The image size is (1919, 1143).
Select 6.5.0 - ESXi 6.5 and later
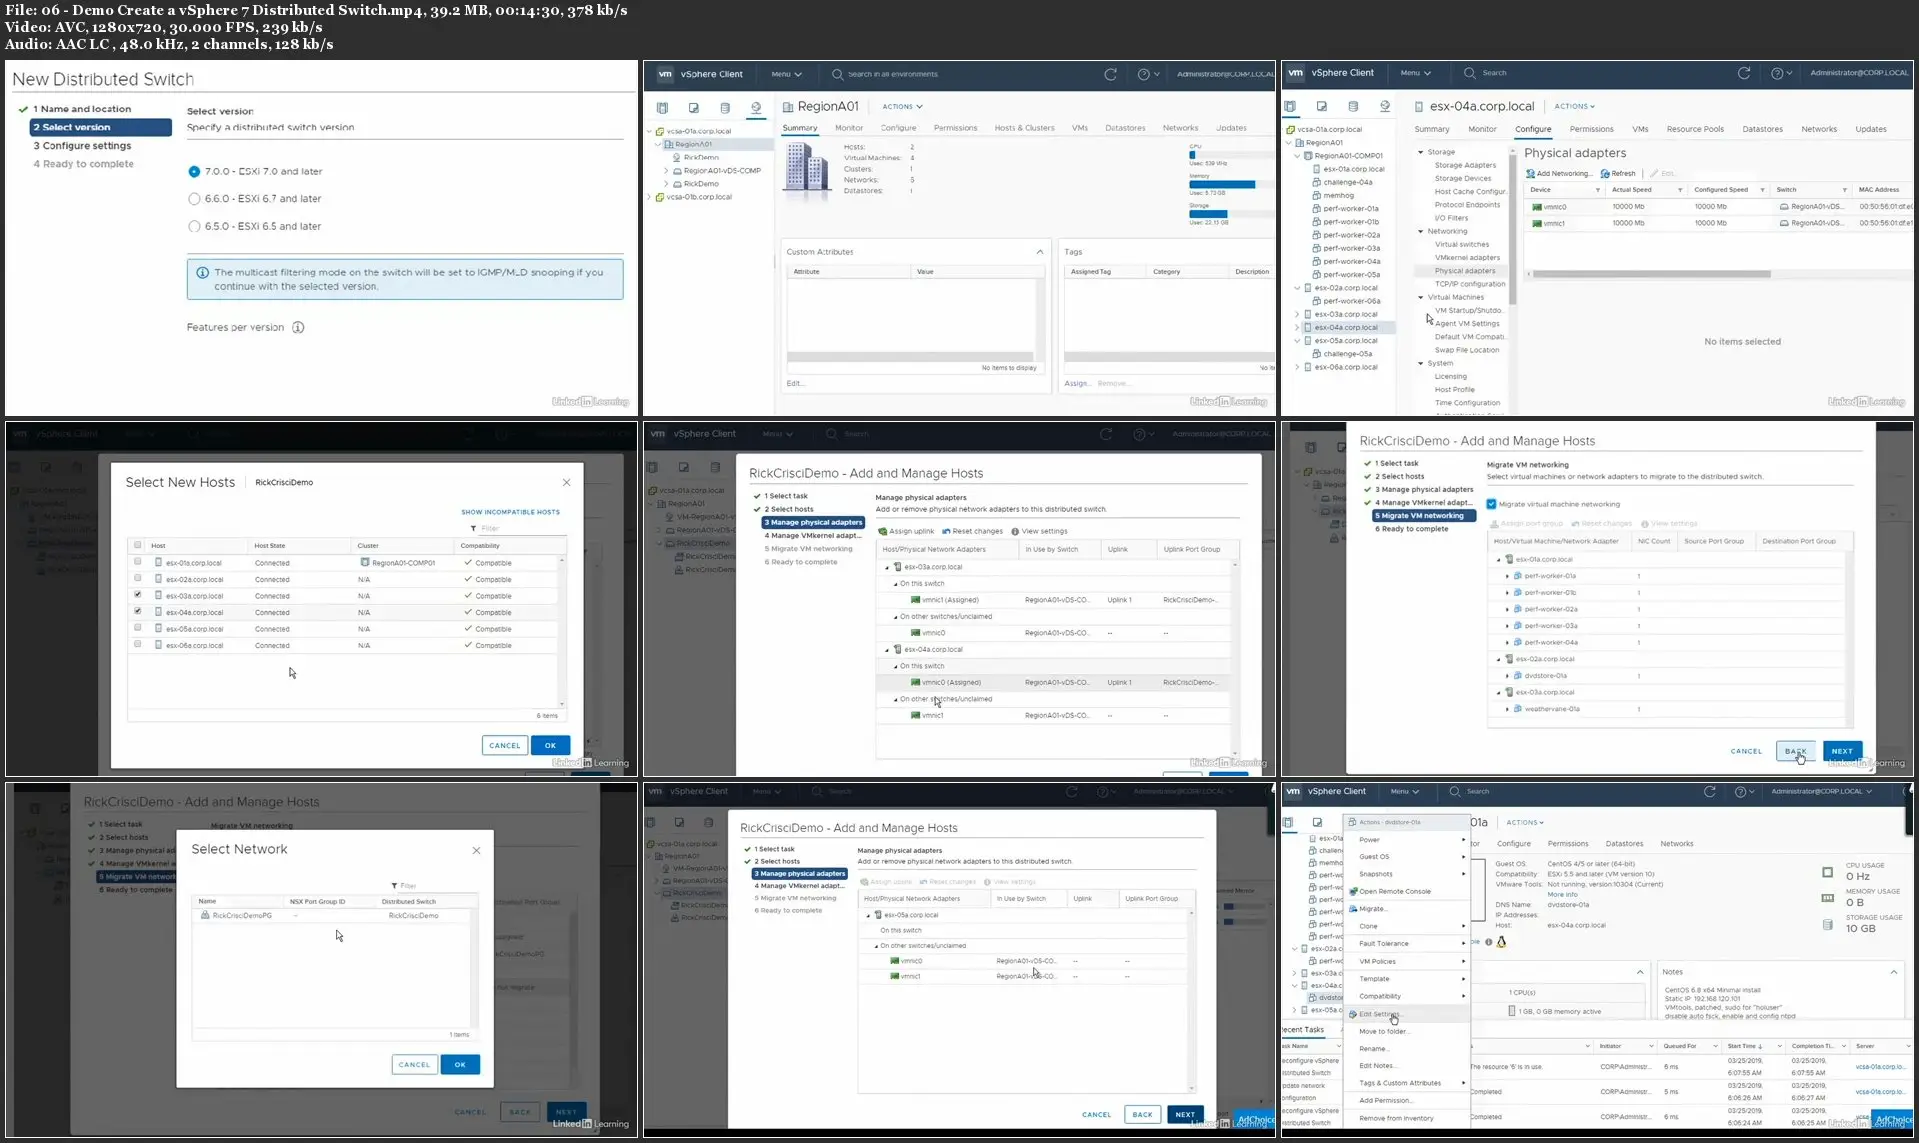pos(194,227)
